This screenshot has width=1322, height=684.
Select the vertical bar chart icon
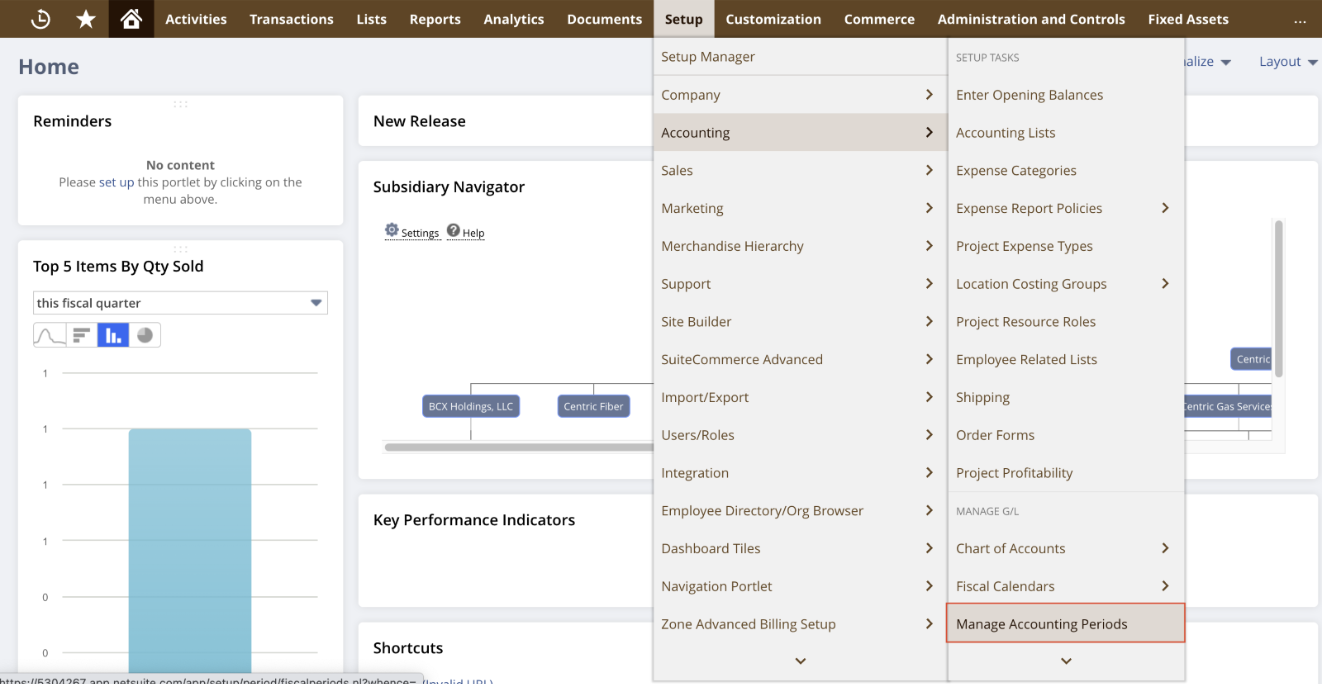[113, 335]
